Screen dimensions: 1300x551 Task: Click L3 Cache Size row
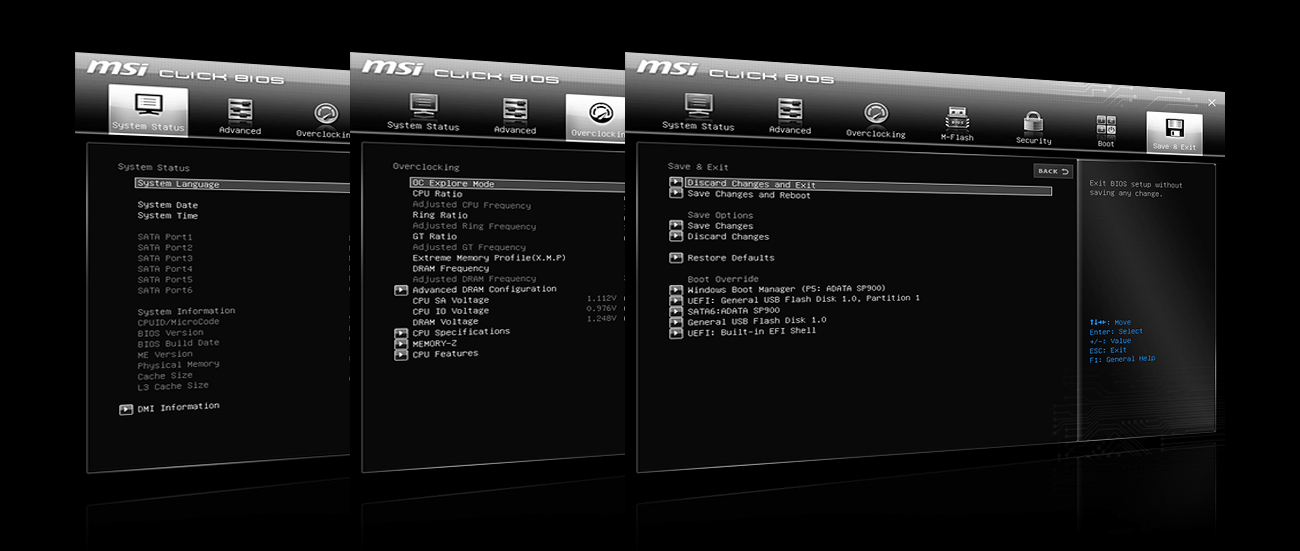point(173,386)
